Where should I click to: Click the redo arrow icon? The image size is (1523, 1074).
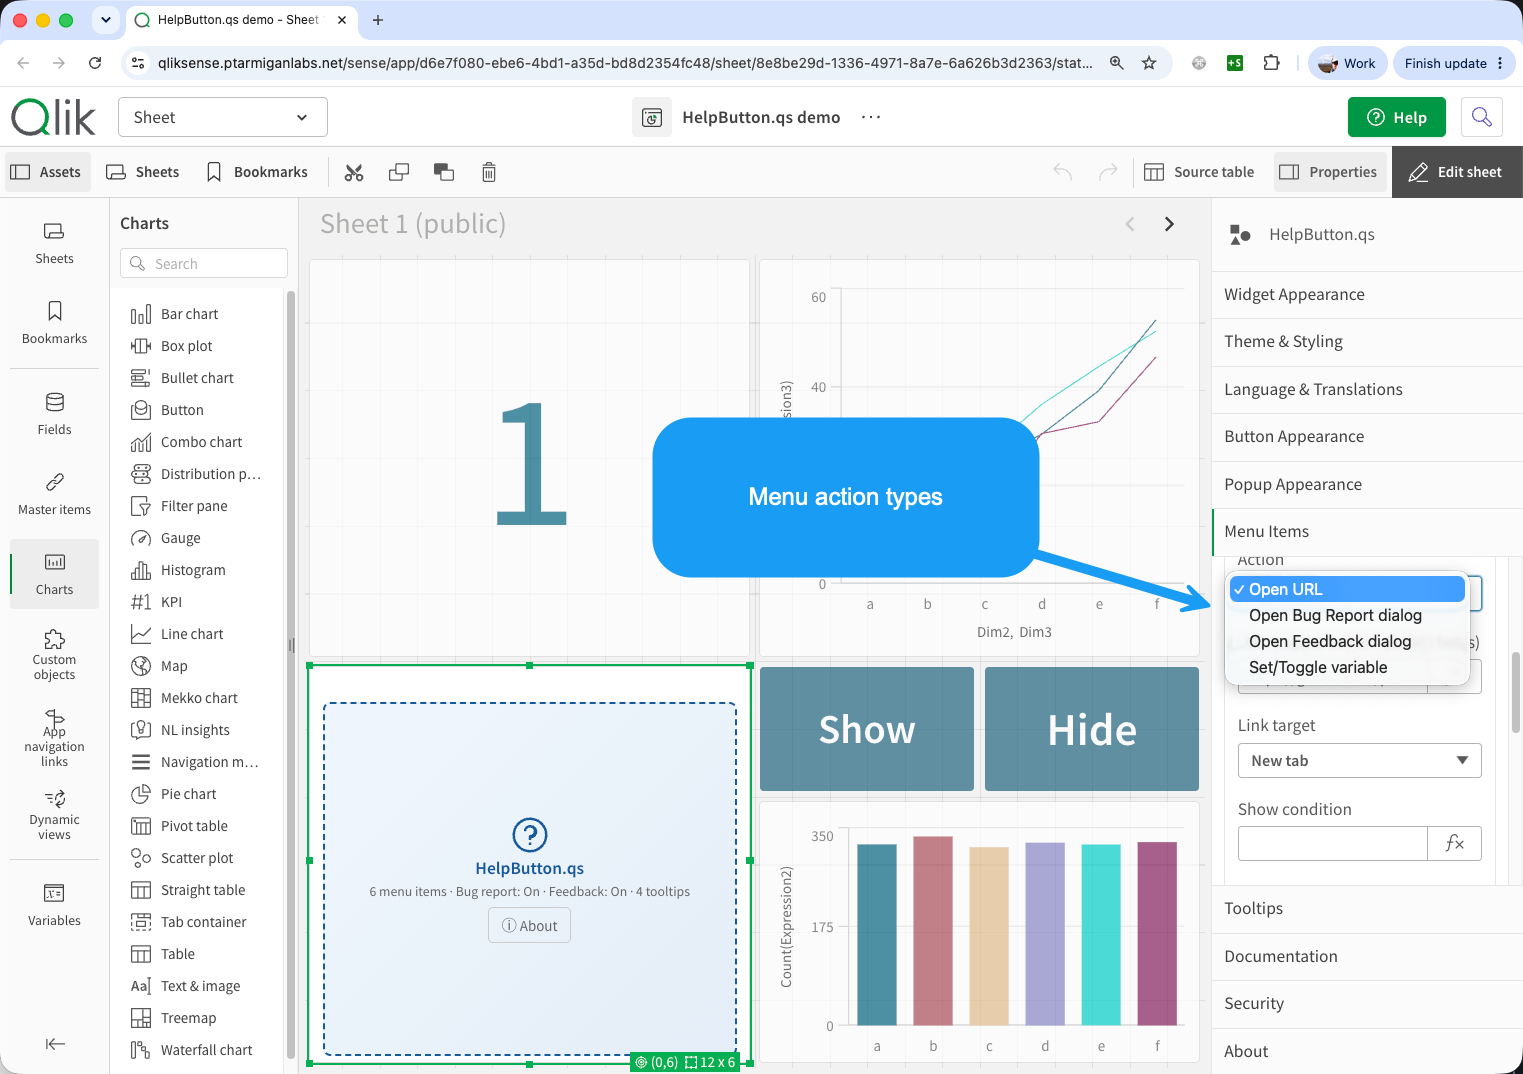[x=1108, y=172]
